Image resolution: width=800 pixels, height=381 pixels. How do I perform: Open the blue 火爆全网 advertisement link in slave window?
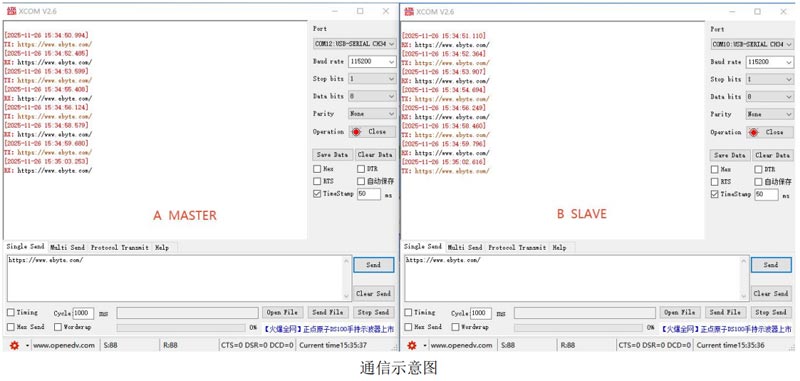pos(727,329)
